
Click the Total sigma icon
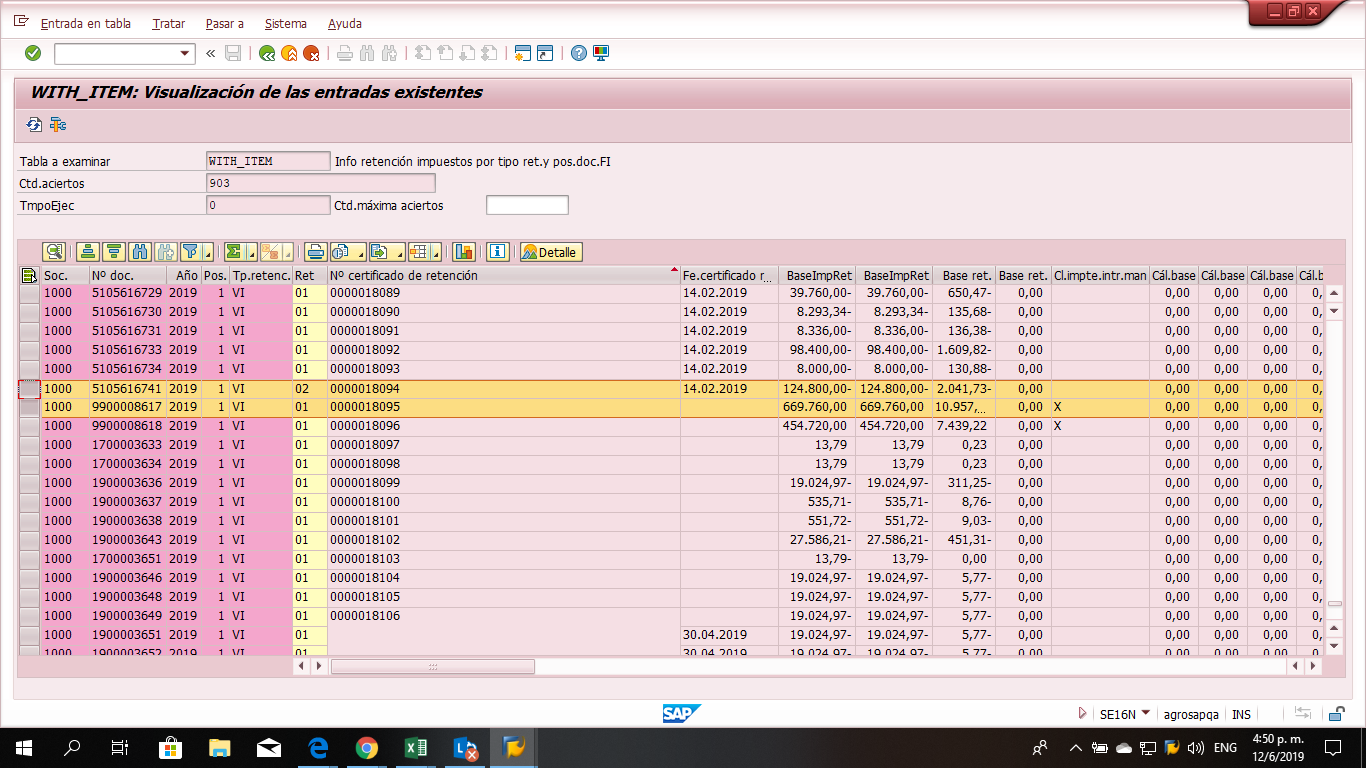pos(233,252)
